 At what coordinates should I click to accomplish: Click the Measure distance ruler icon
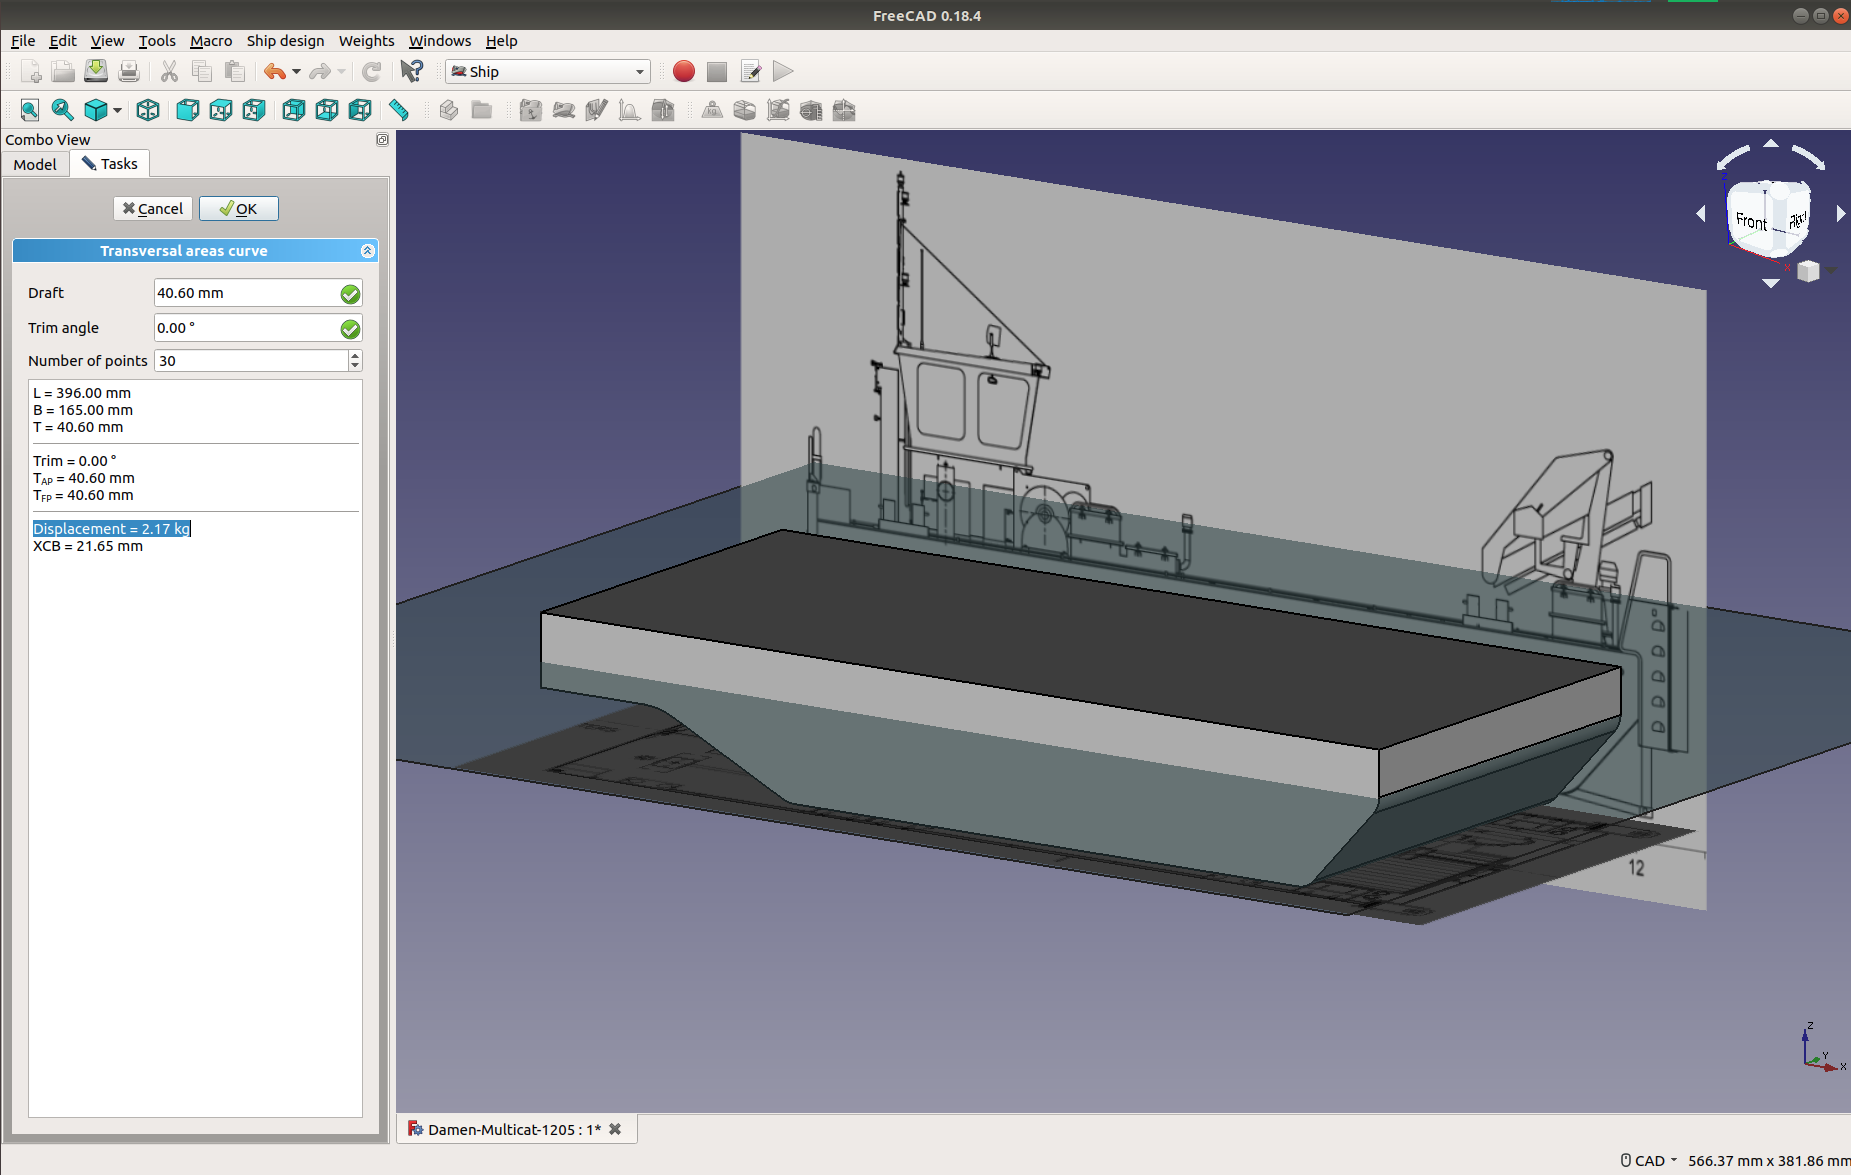[x=399, y=110]
